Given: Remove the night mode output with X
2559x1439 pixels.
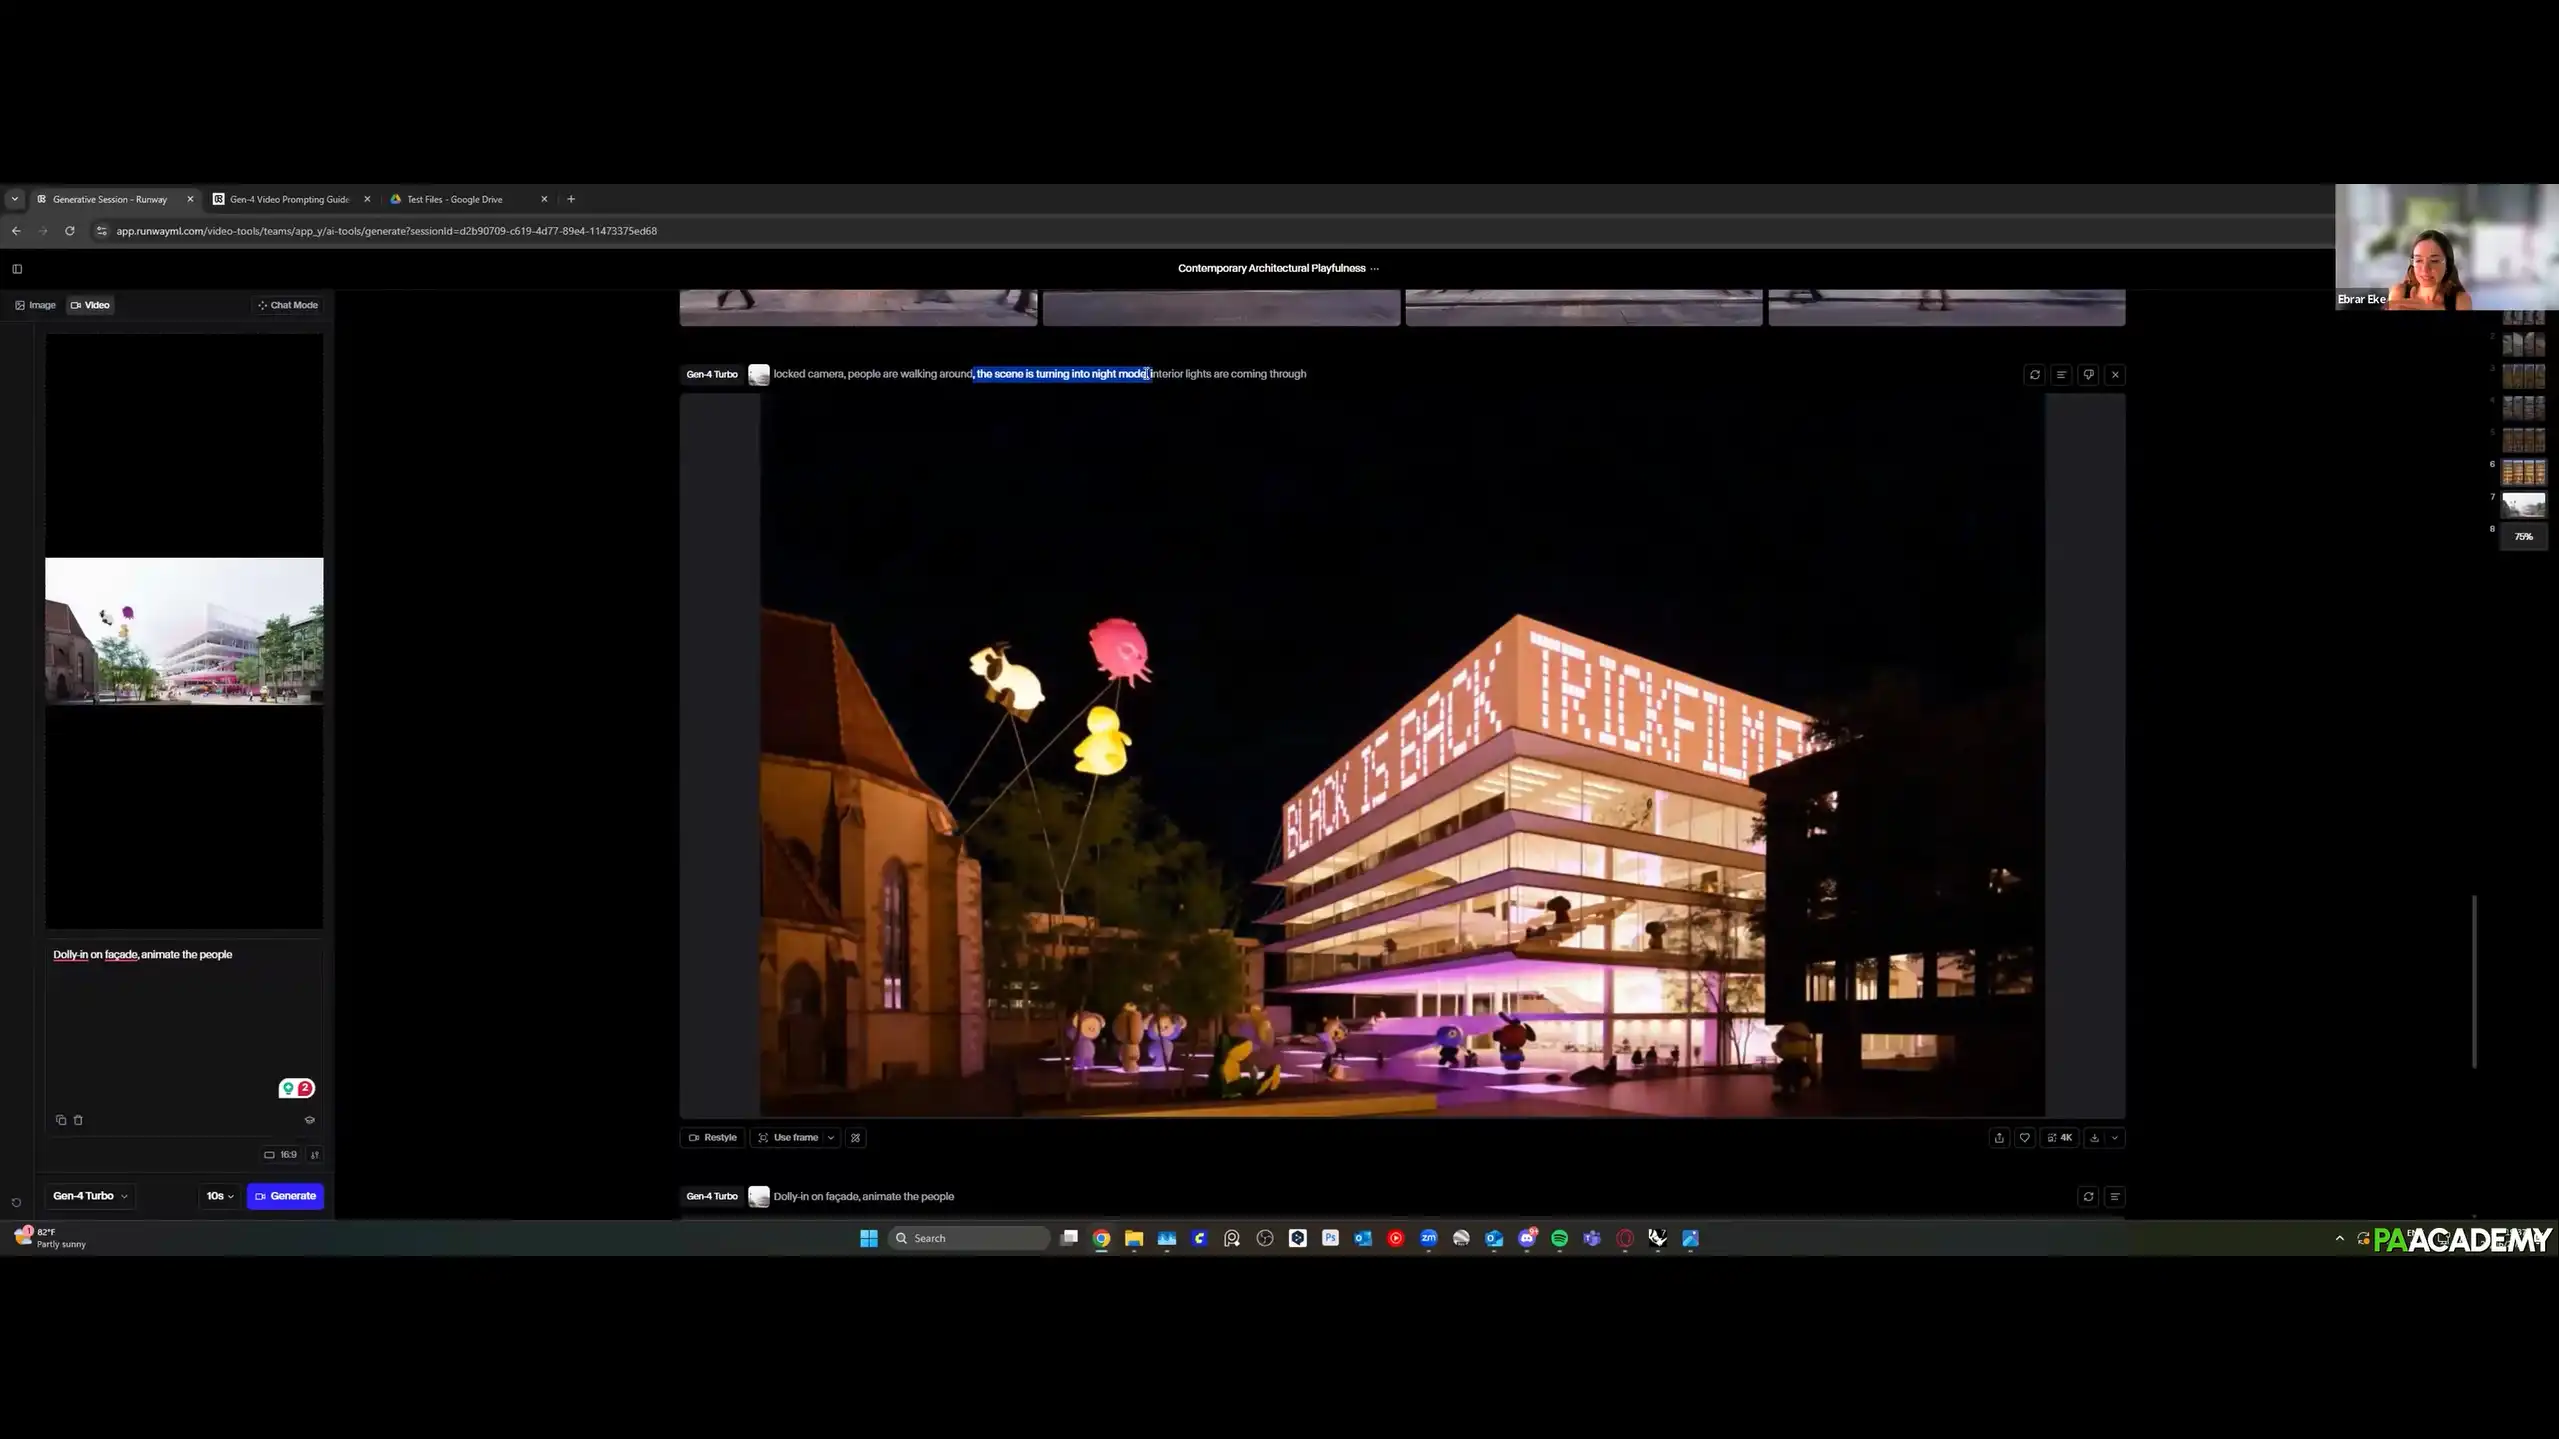Looking at the screenshot, I should pos(2115,375).
